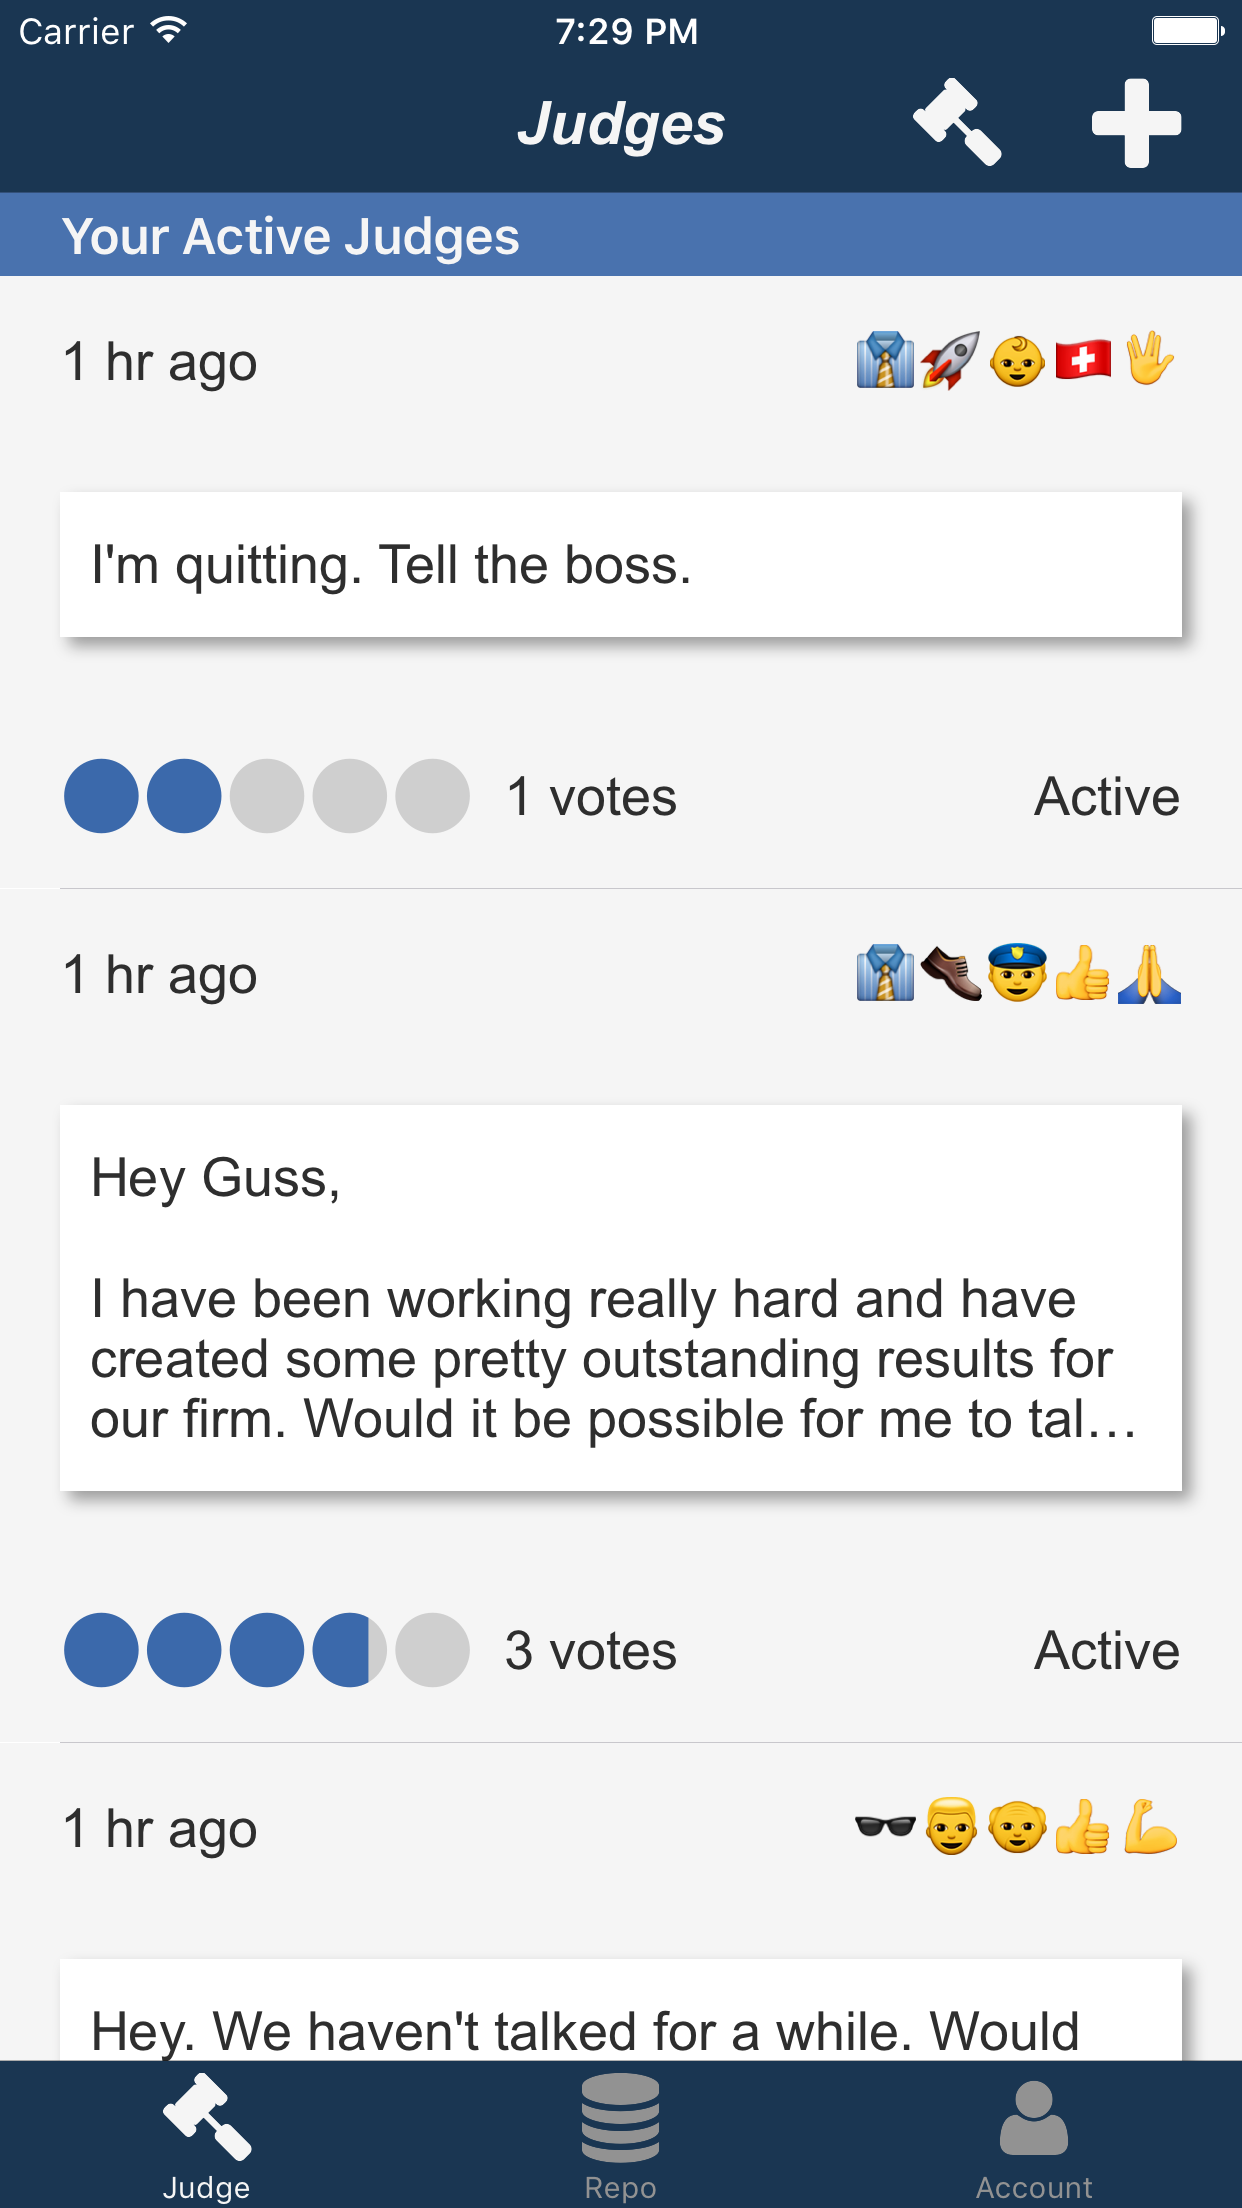The image size is (1242, 2208).
Task: Tap the flexed bicep emoji
Action: (x=1150, y=1826)
